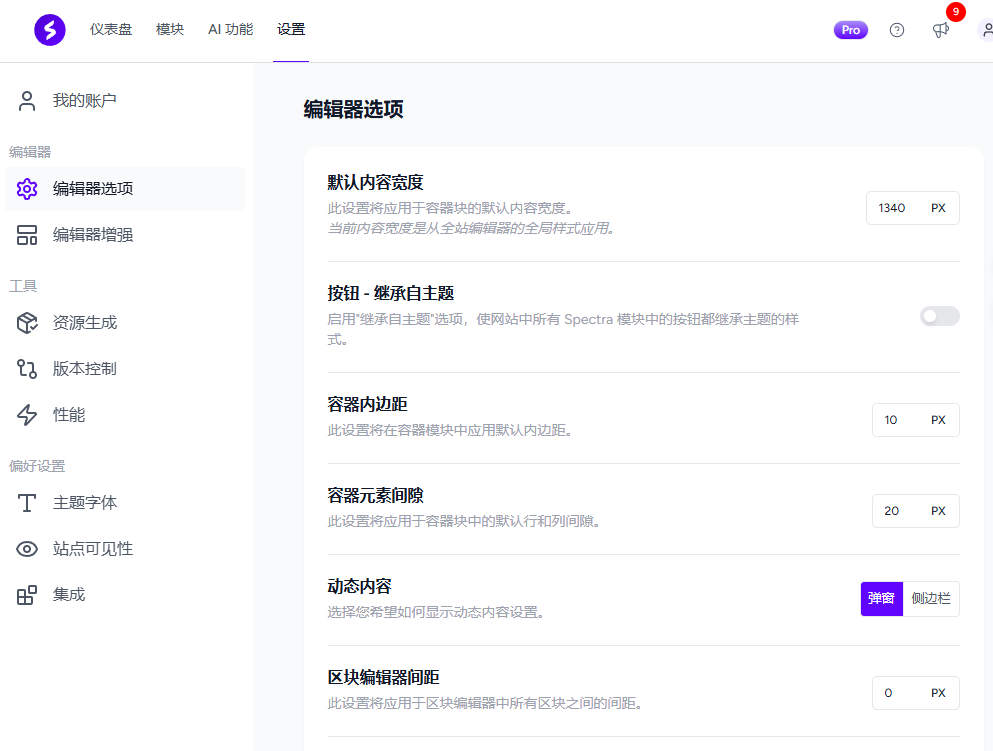Screen dimensions: 993x751
Task: Open the 模块 tab
Action: pos(170,30)
